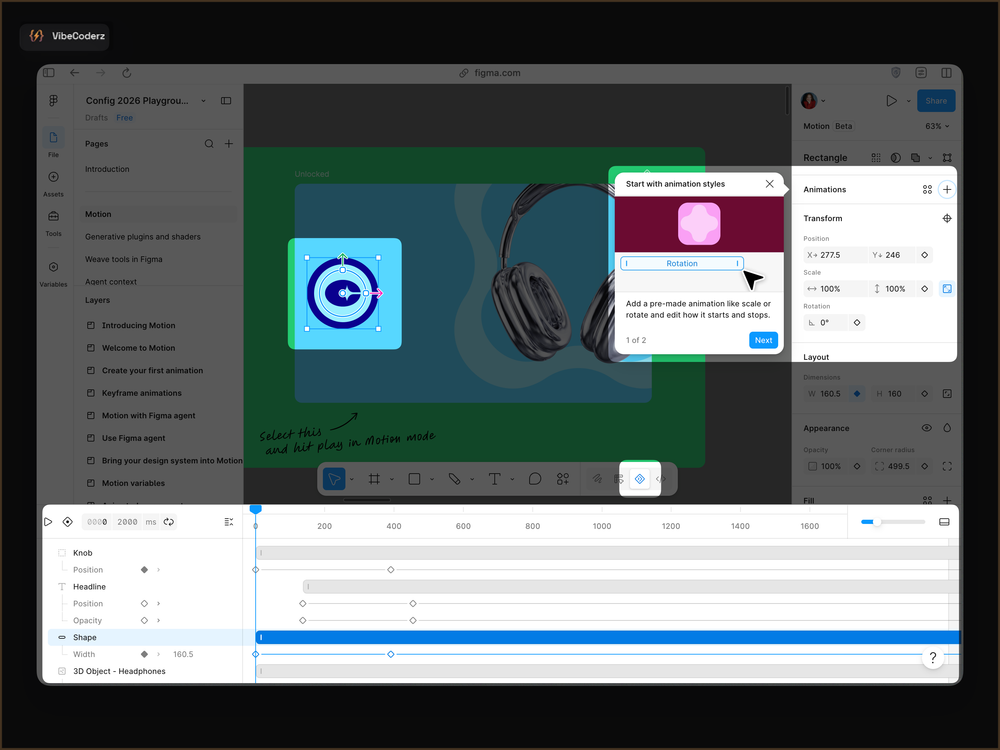Screen dimensions: 1000x750
Task: Open the Introduction page
Action: 107,169
